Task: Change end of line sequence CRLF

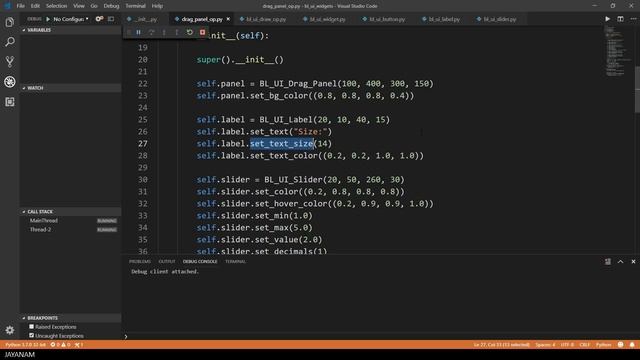Action: coord(584,344)
